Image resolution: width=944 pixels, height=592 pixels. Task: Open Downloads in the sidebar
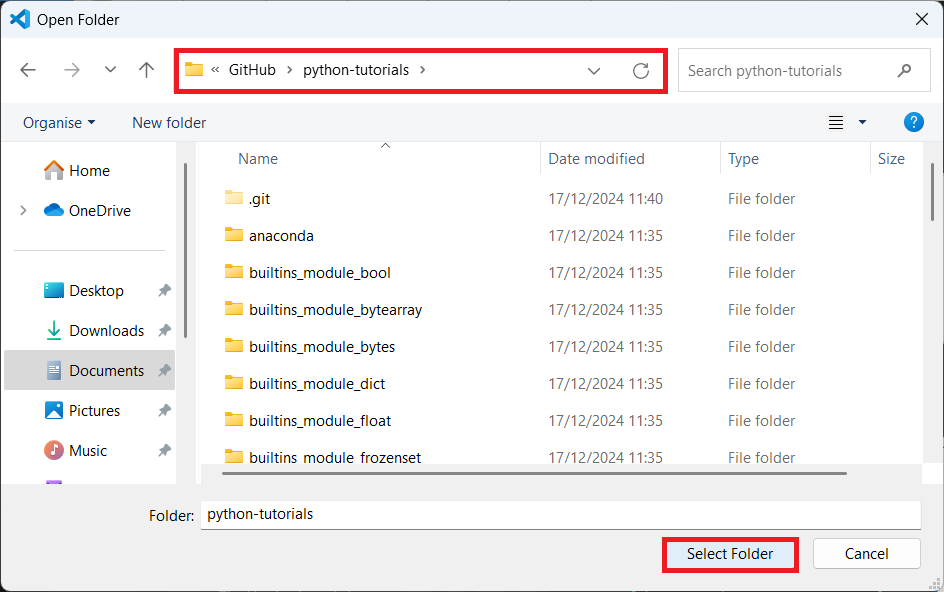tap(106, 331)
